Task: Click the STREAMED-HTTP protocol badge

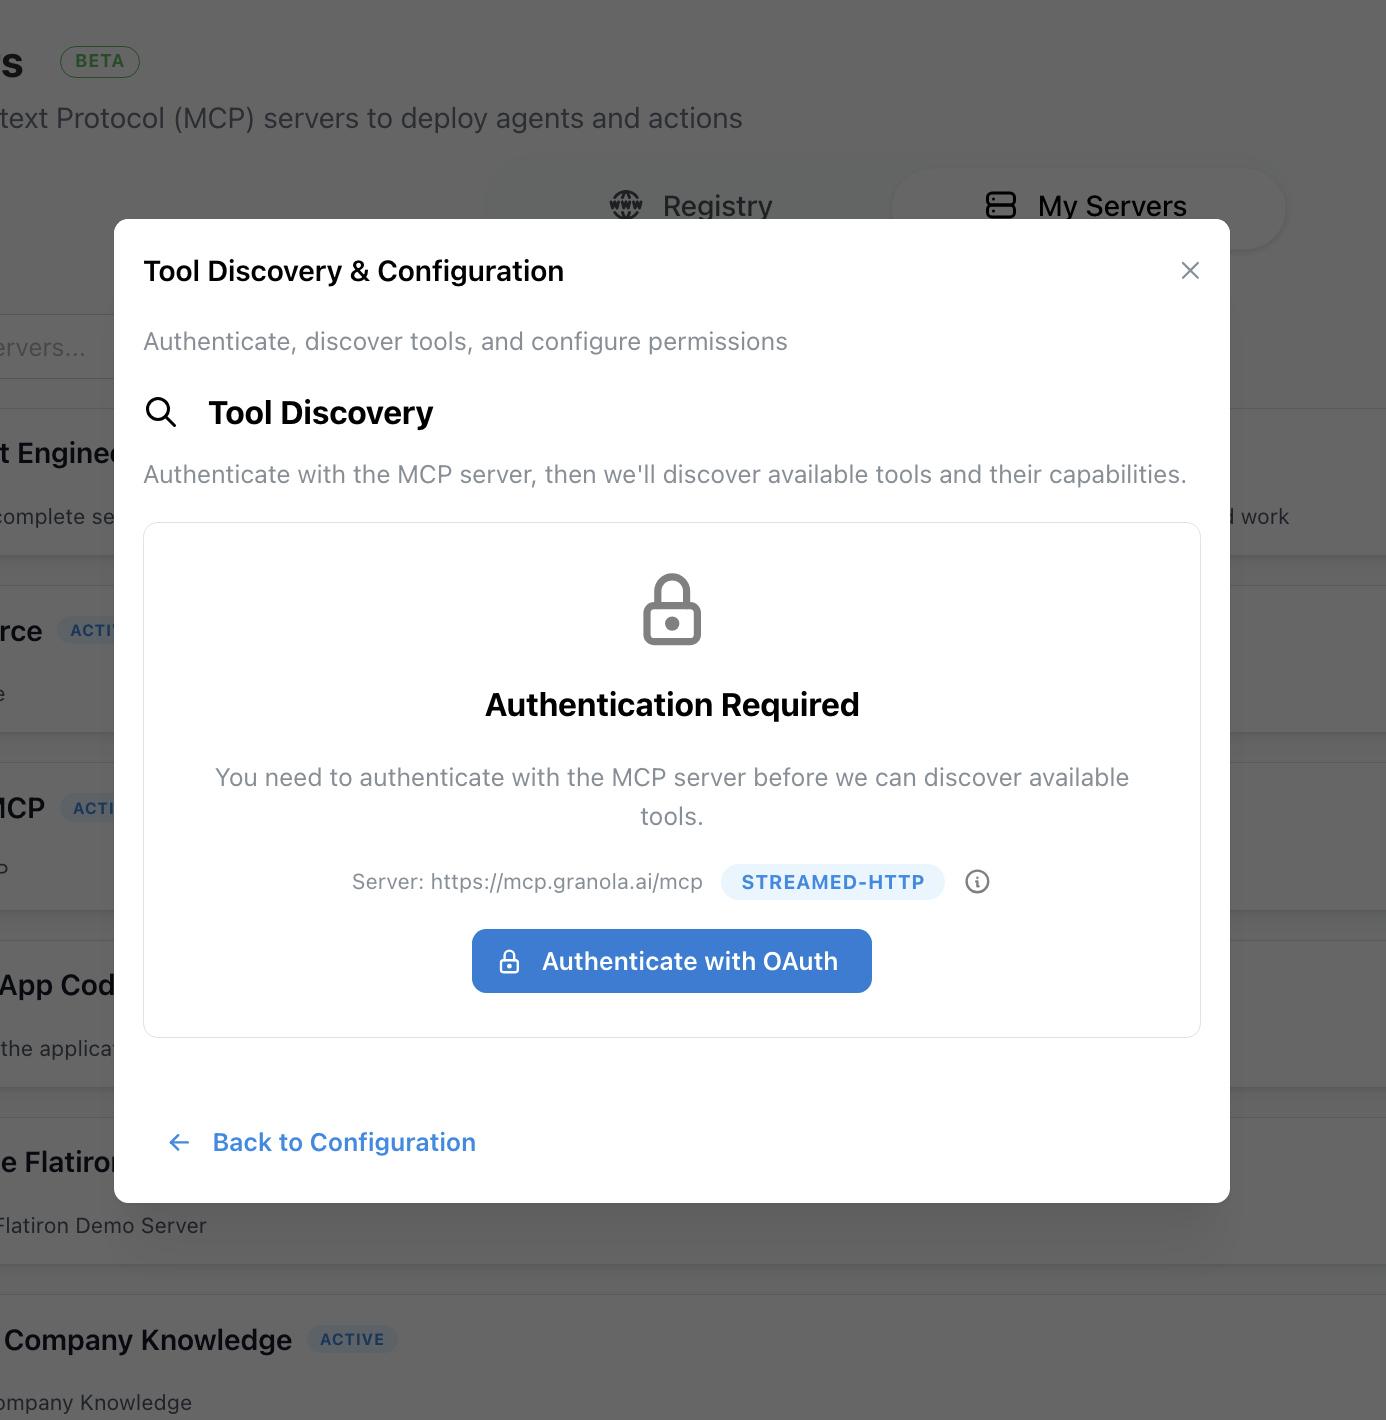Action: tap(832, 881)
